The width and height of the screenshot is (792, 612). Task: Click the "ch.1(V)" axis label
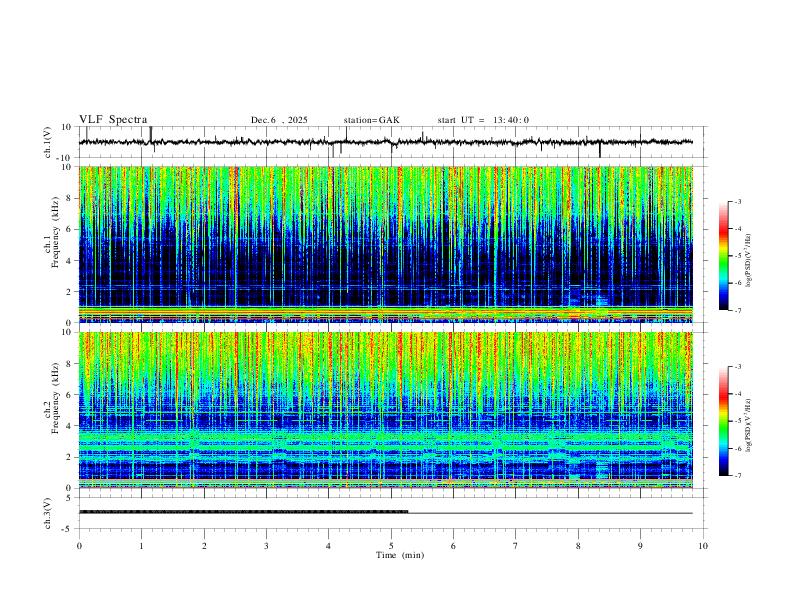tap(48, 142)
